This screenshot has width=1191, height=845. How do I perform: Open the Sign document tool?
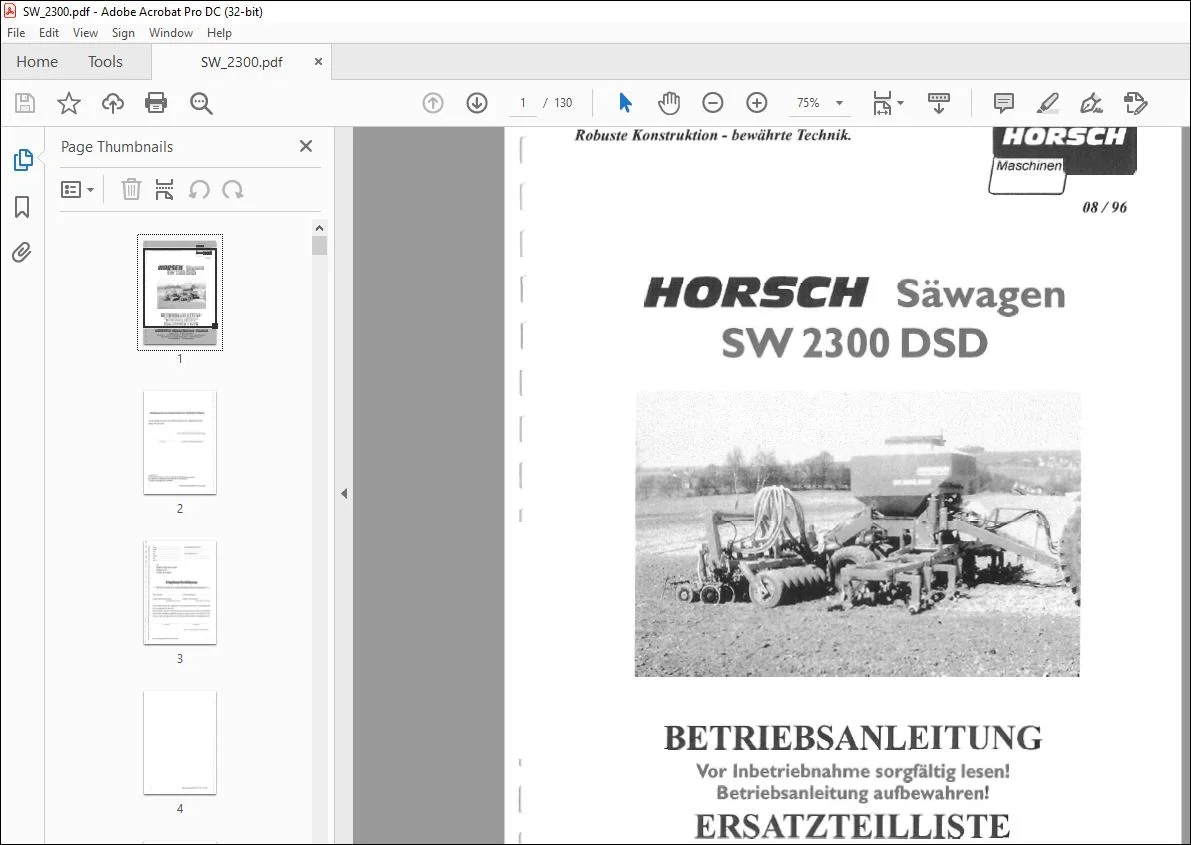(1091, 103)
